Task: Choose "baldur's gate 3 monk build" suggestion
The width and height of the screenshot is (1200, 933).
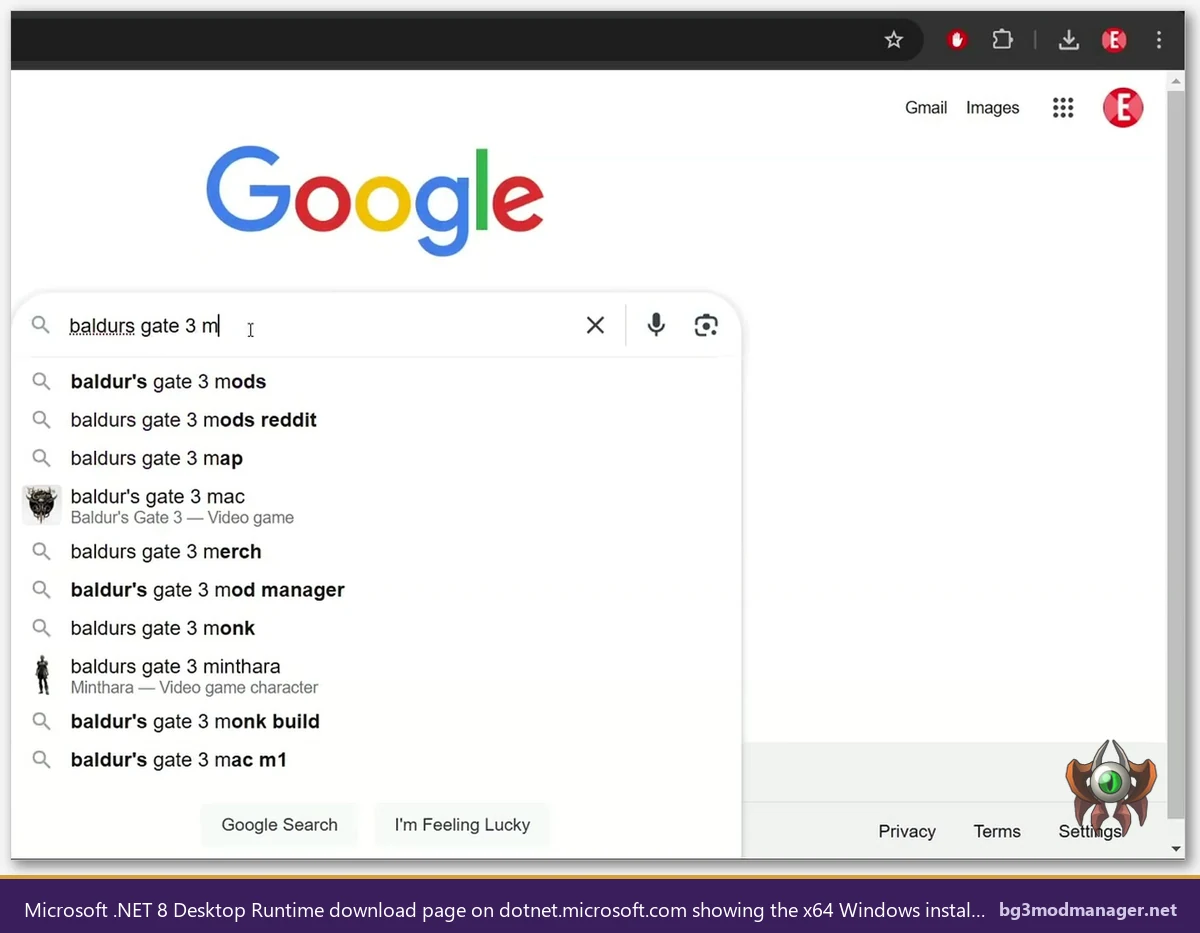Action: (376, 722)
